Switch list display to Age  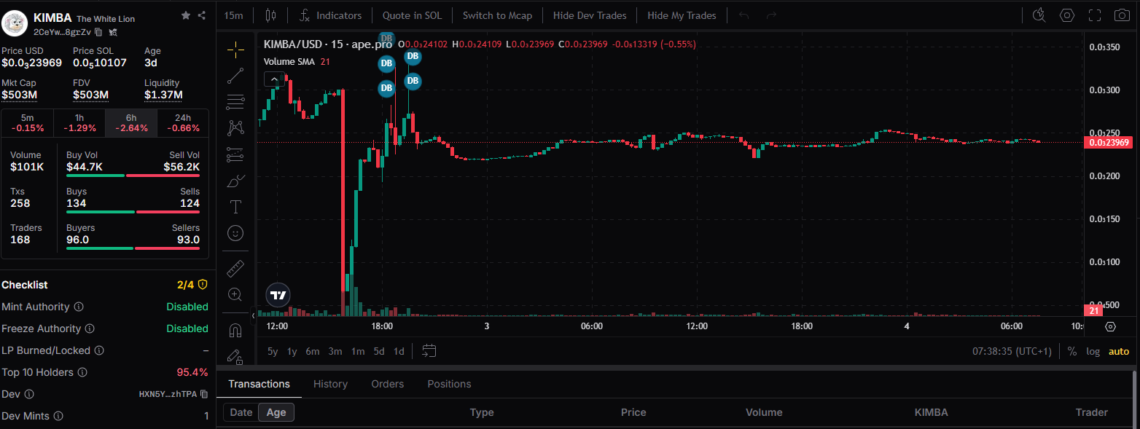point(276,412)
